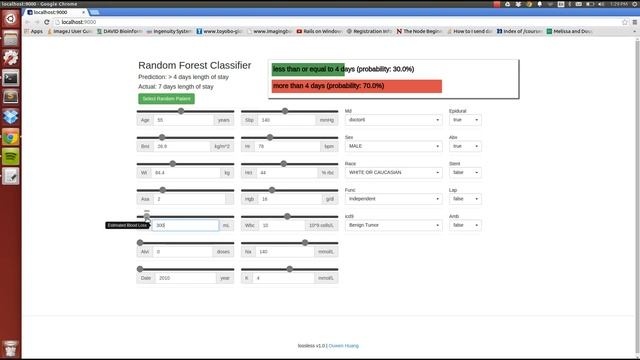Click the Hr input field showing 78
This screenshot has width=640, height=360.
[288, 146]
